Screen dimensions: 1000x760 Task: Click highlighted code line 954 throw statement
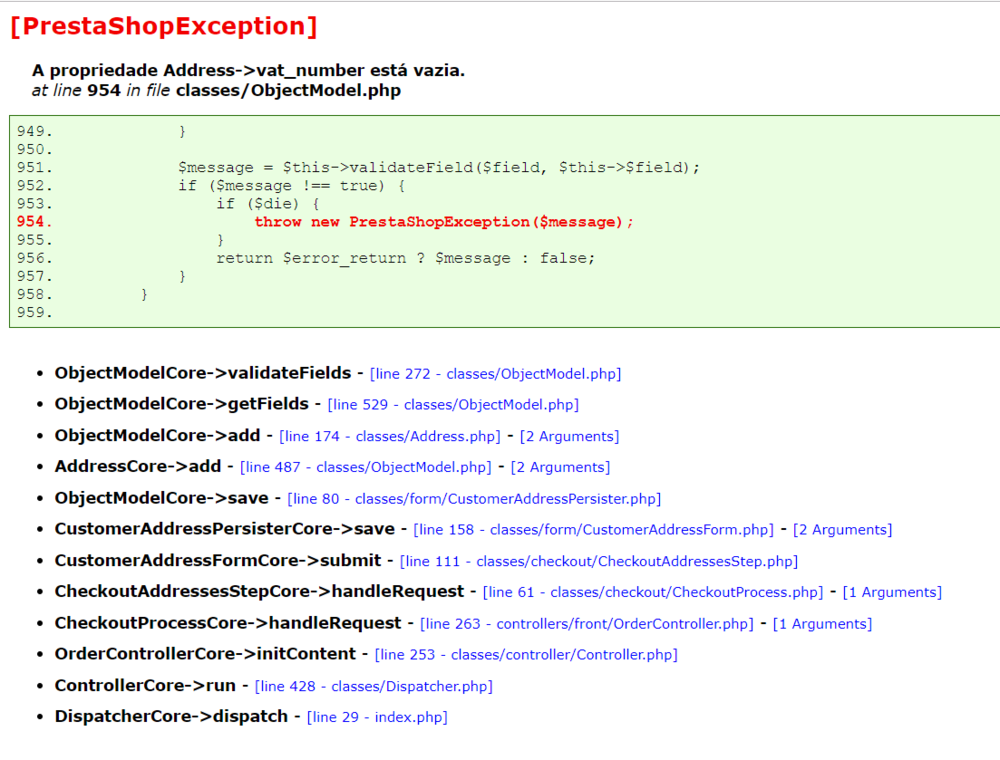(x=444, y=222)
